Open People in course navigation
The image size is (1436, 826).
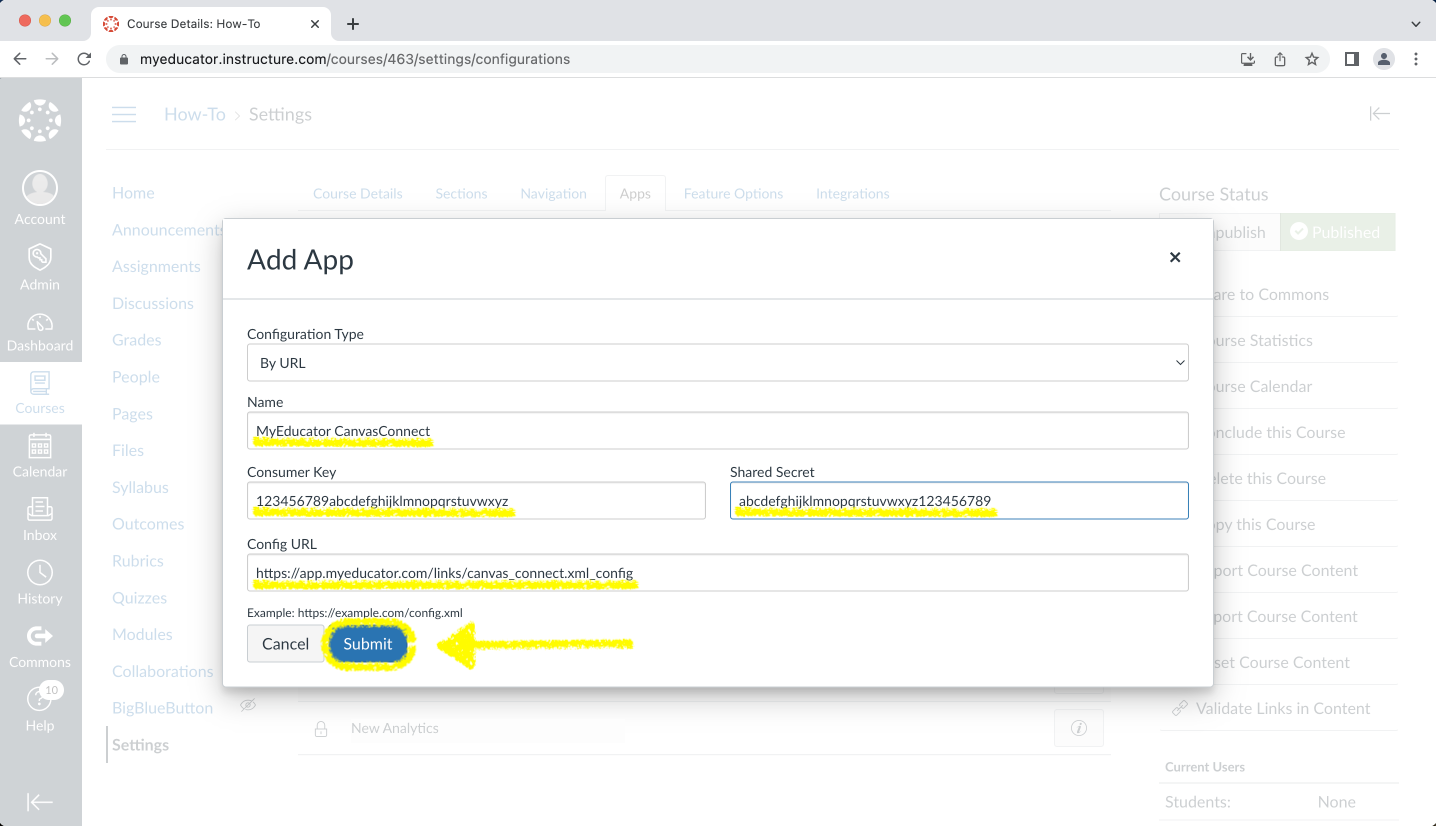[136, 377]
